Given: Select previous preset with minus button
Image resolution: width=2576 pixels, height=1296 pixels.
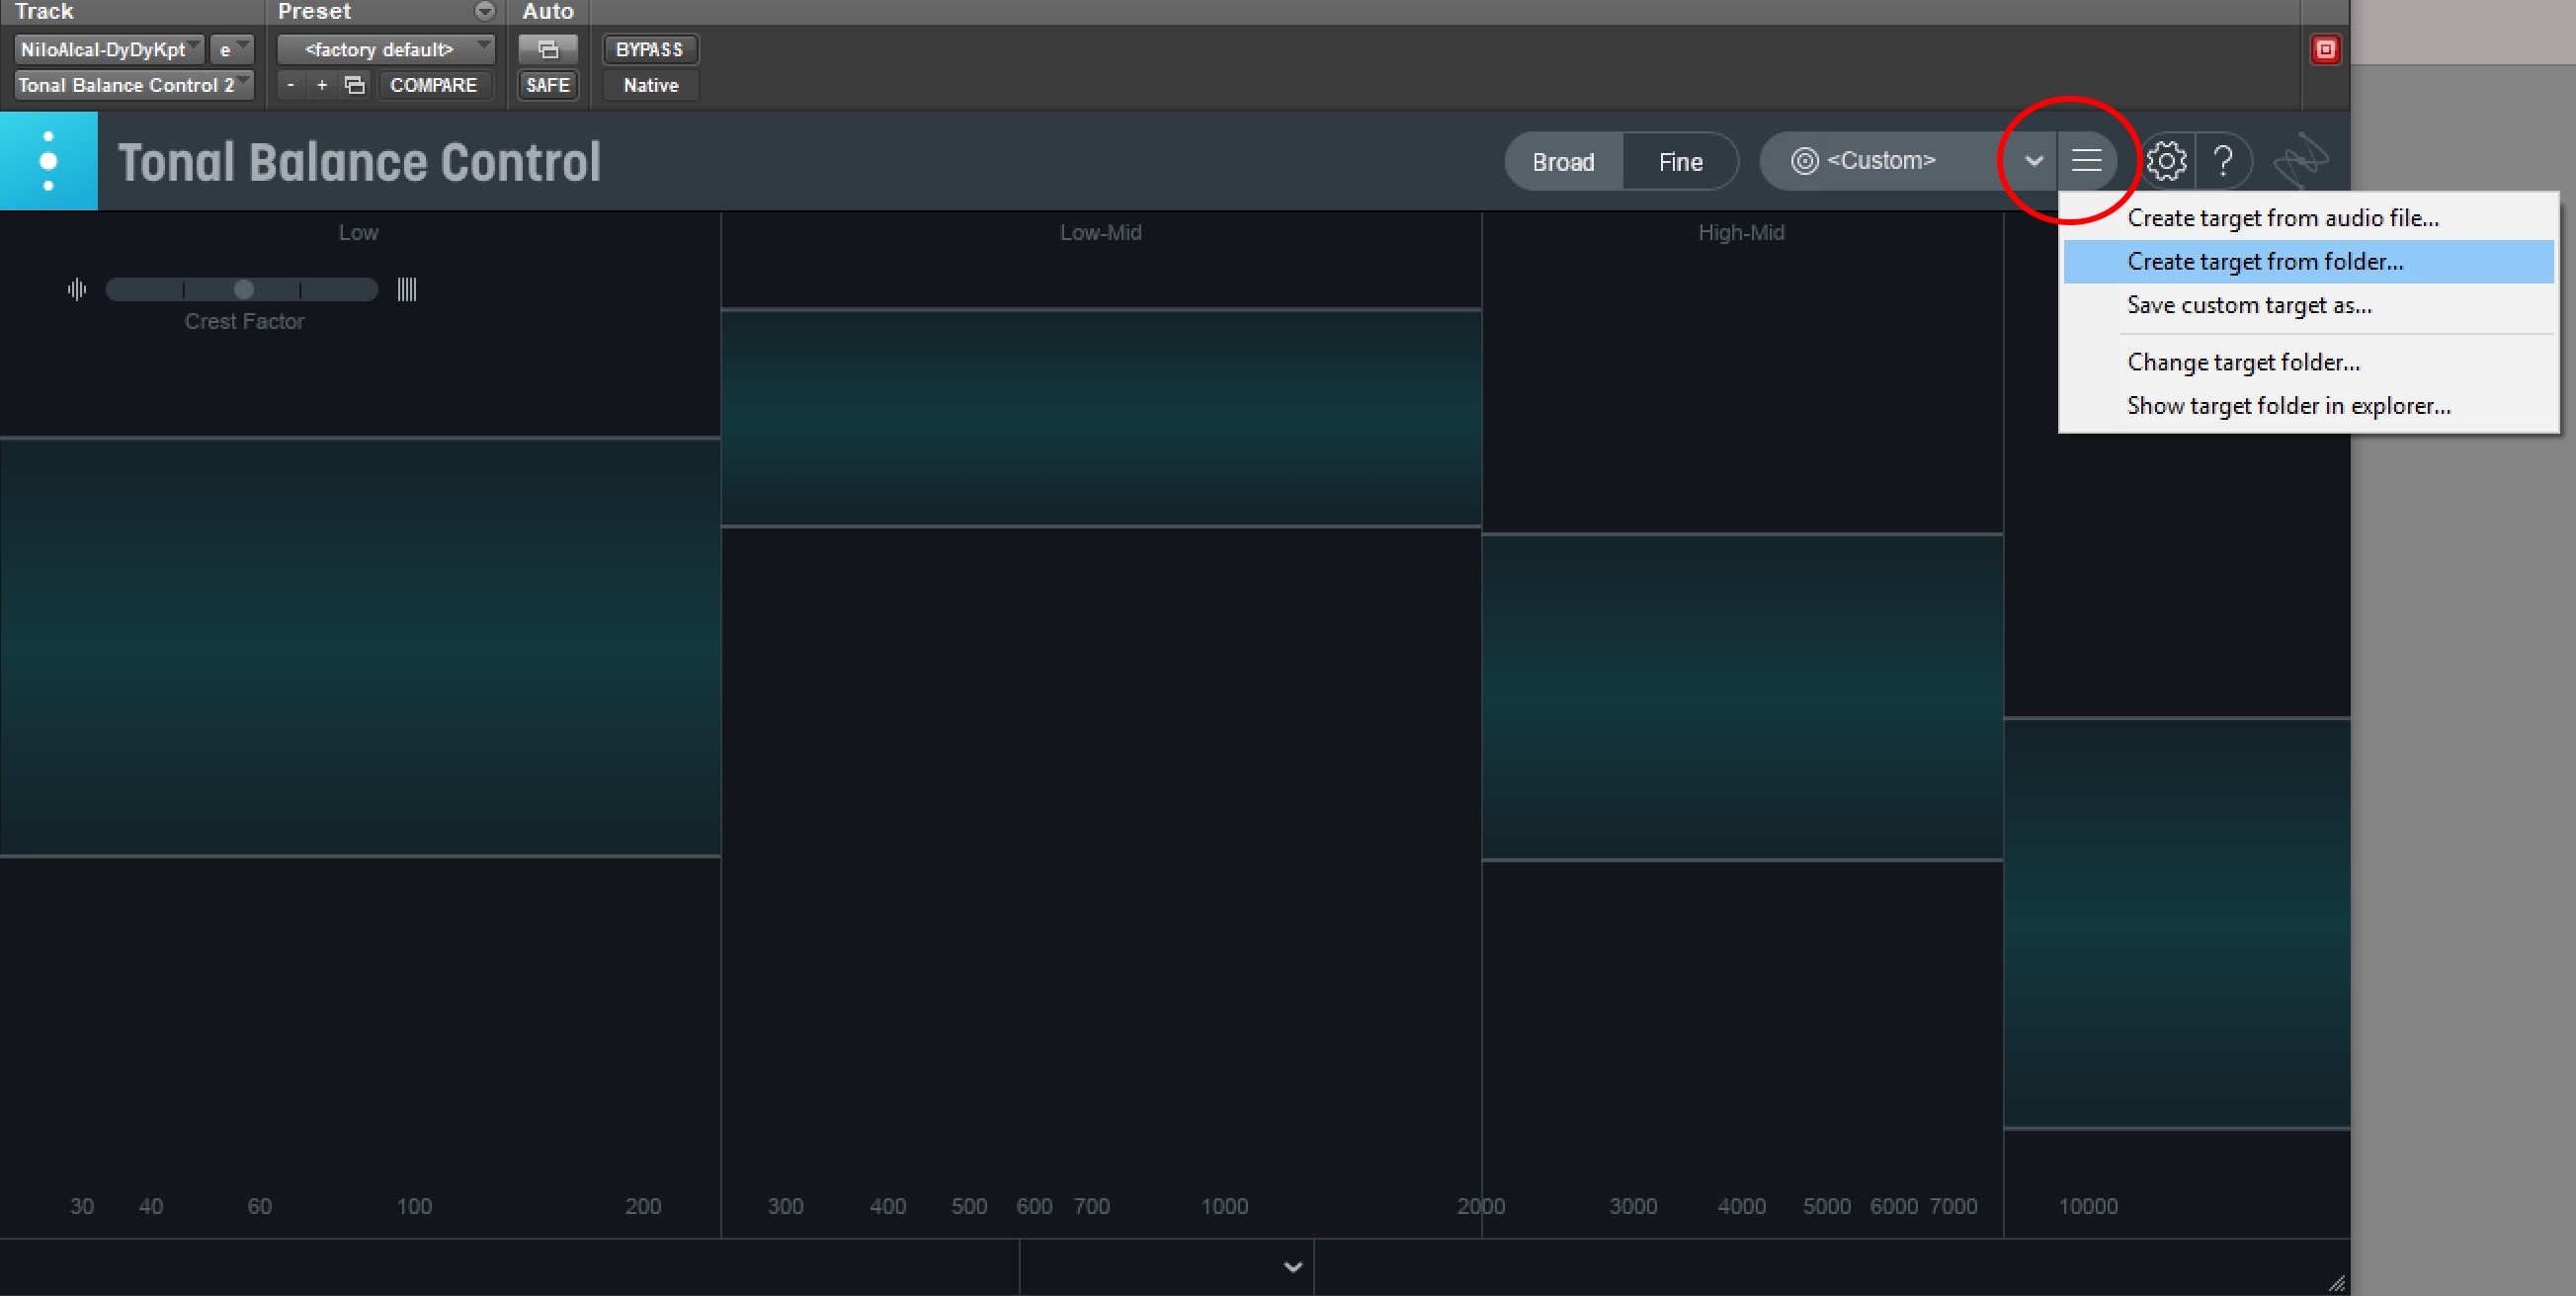Looking at the screenshot, I should pyautogui.click(x=290, y=85).
